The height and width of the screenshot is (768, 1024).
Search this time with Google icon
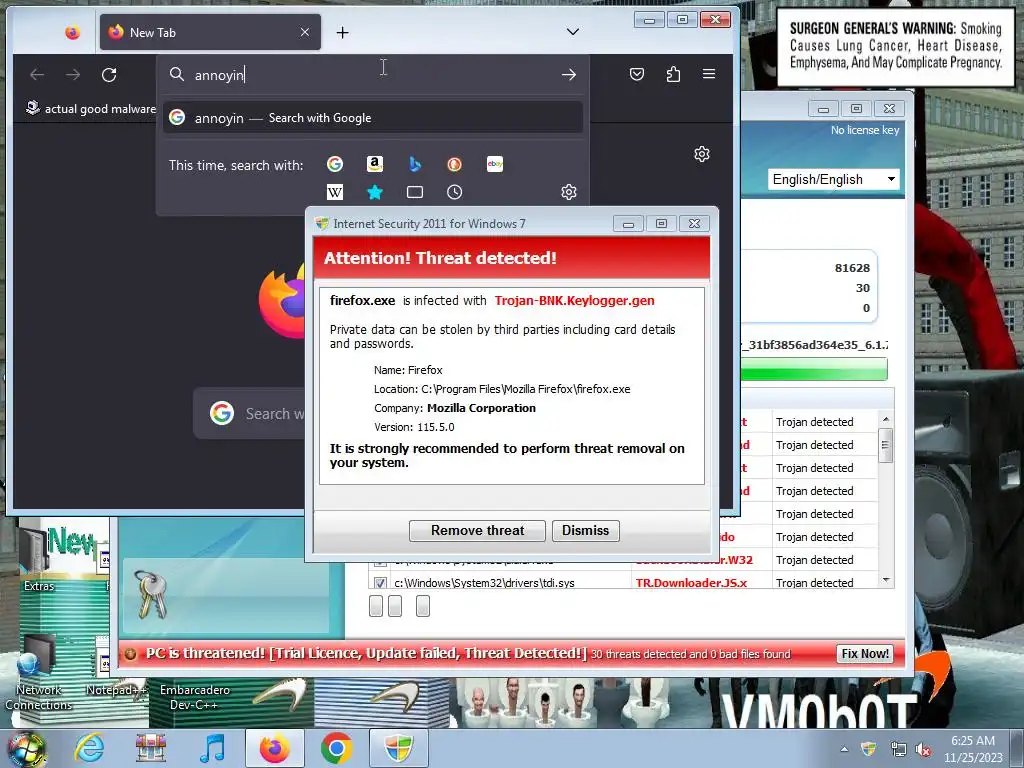335,164
